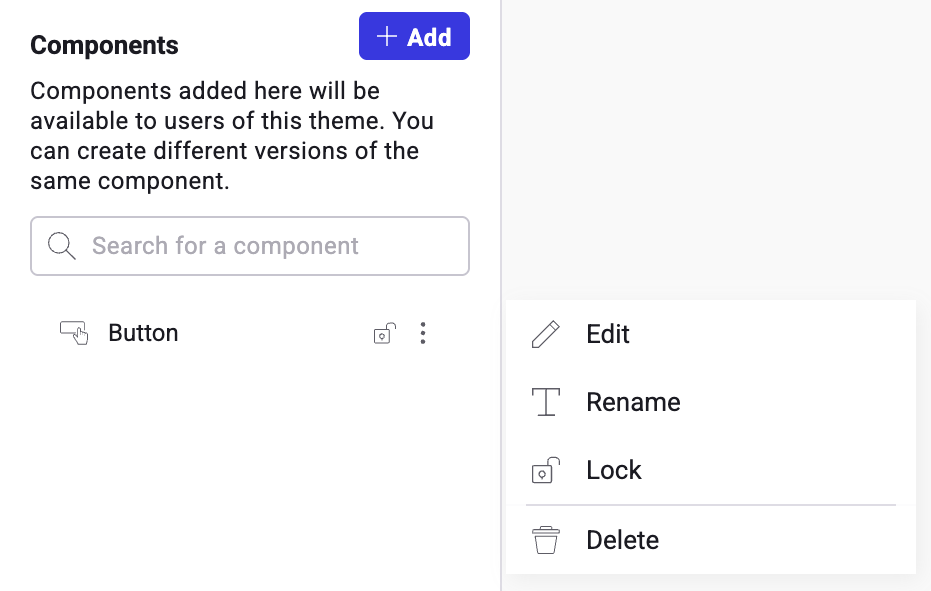Screen dimensions: 931x591
Task: Choose Edit from the context menu
Action: tap(608, 334)
